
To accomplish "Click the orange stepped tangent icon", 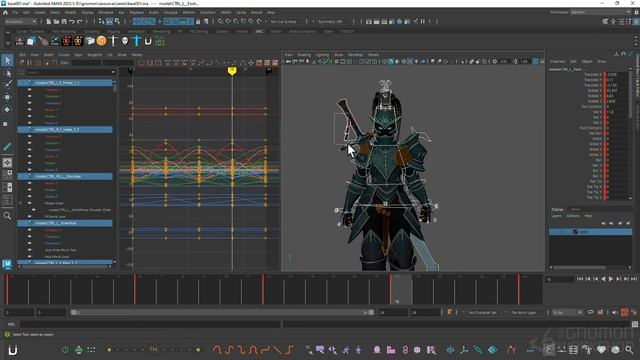I will [289, 350].
